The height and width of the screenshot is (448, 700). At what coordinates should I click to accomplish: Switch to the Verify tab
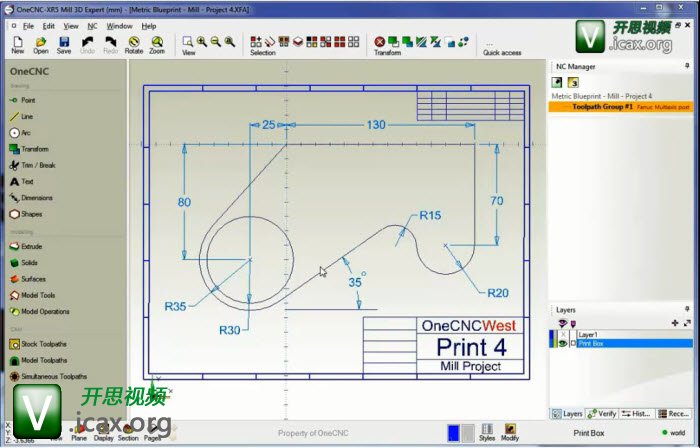[x=602, y=414]
